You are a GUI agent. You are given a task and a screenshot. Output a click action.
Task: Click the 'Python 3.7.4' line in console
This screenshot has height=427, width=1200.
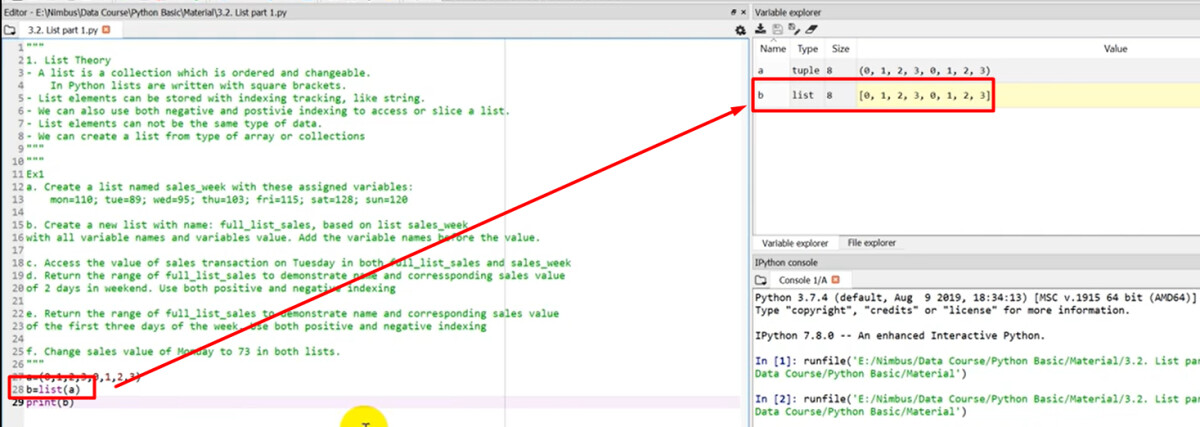point(977,298)
